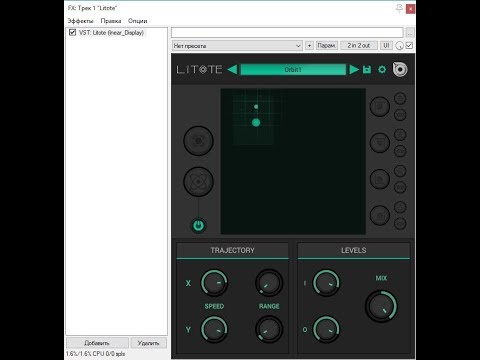This screenshot has width=480, height=360.
Task: Select VST: Litote (Inear_Display) in FX list
Action: tap(111, 33)
